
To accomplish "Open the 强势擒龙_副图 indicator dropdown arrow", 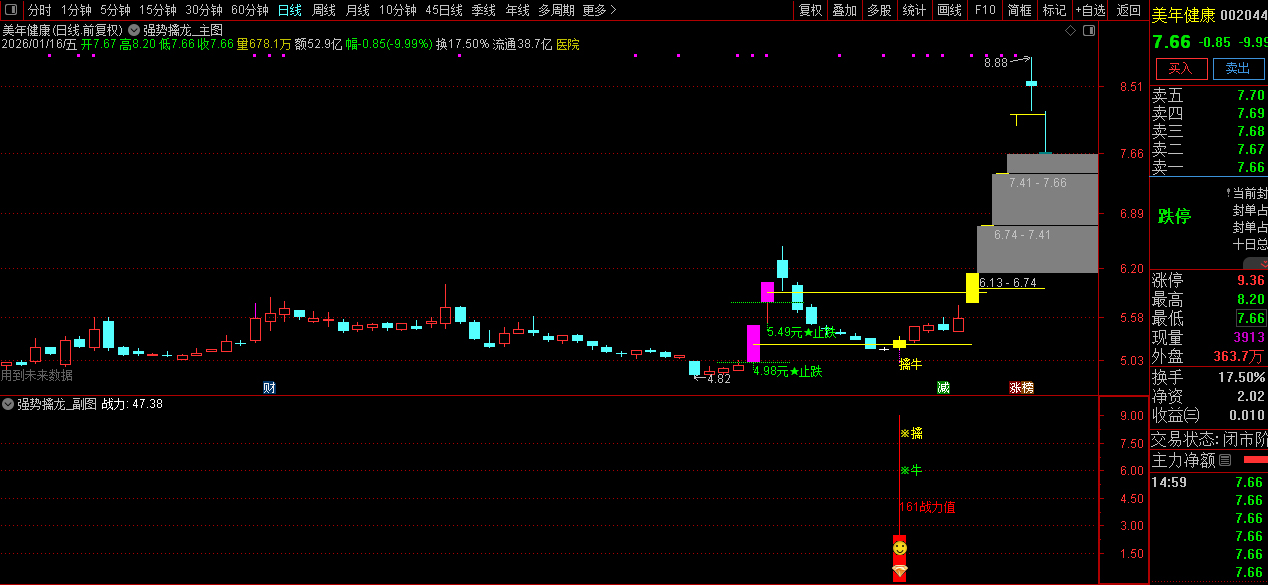I will click(8, 404).
